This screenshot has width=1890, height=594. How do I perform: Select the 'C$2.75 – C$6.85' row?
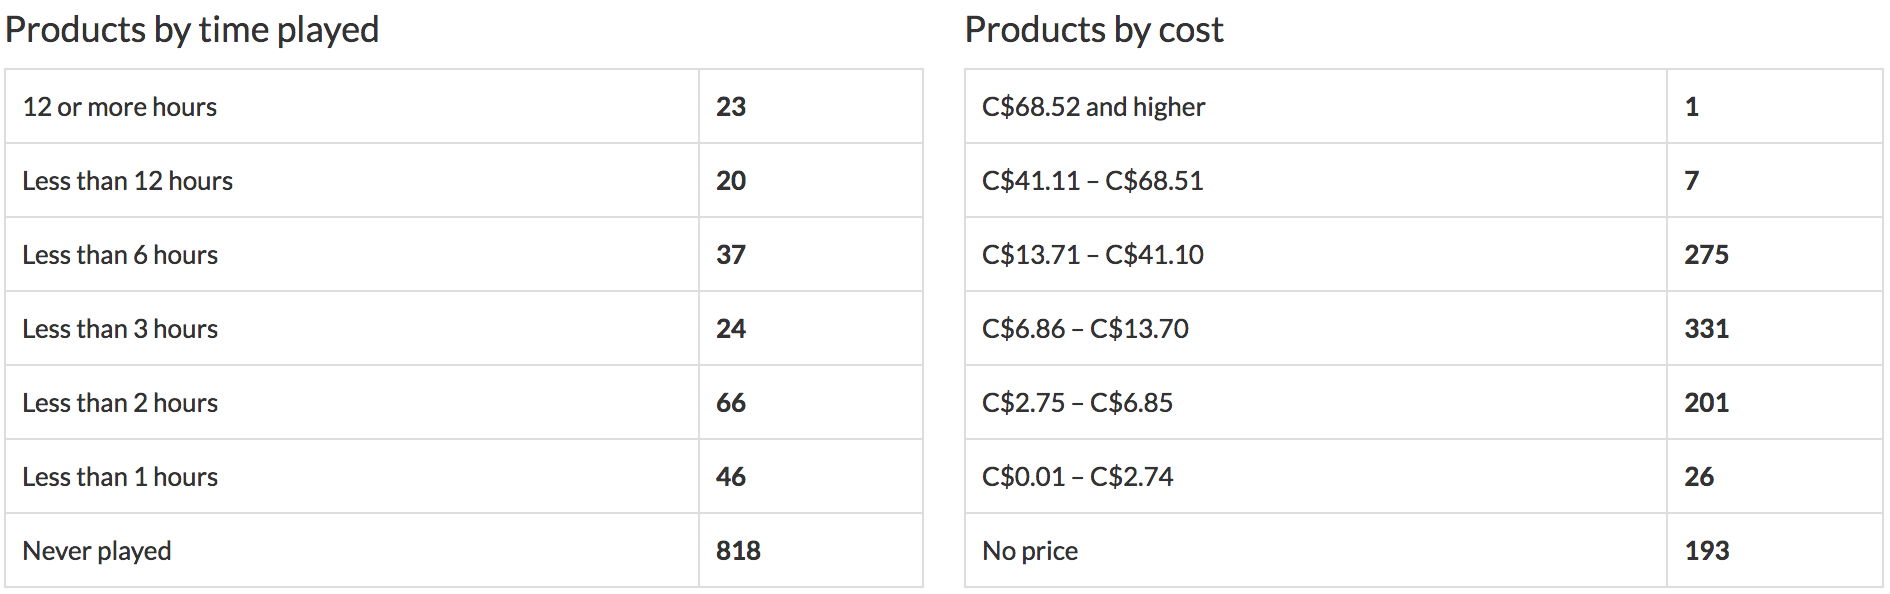(x=1077, y=403)
